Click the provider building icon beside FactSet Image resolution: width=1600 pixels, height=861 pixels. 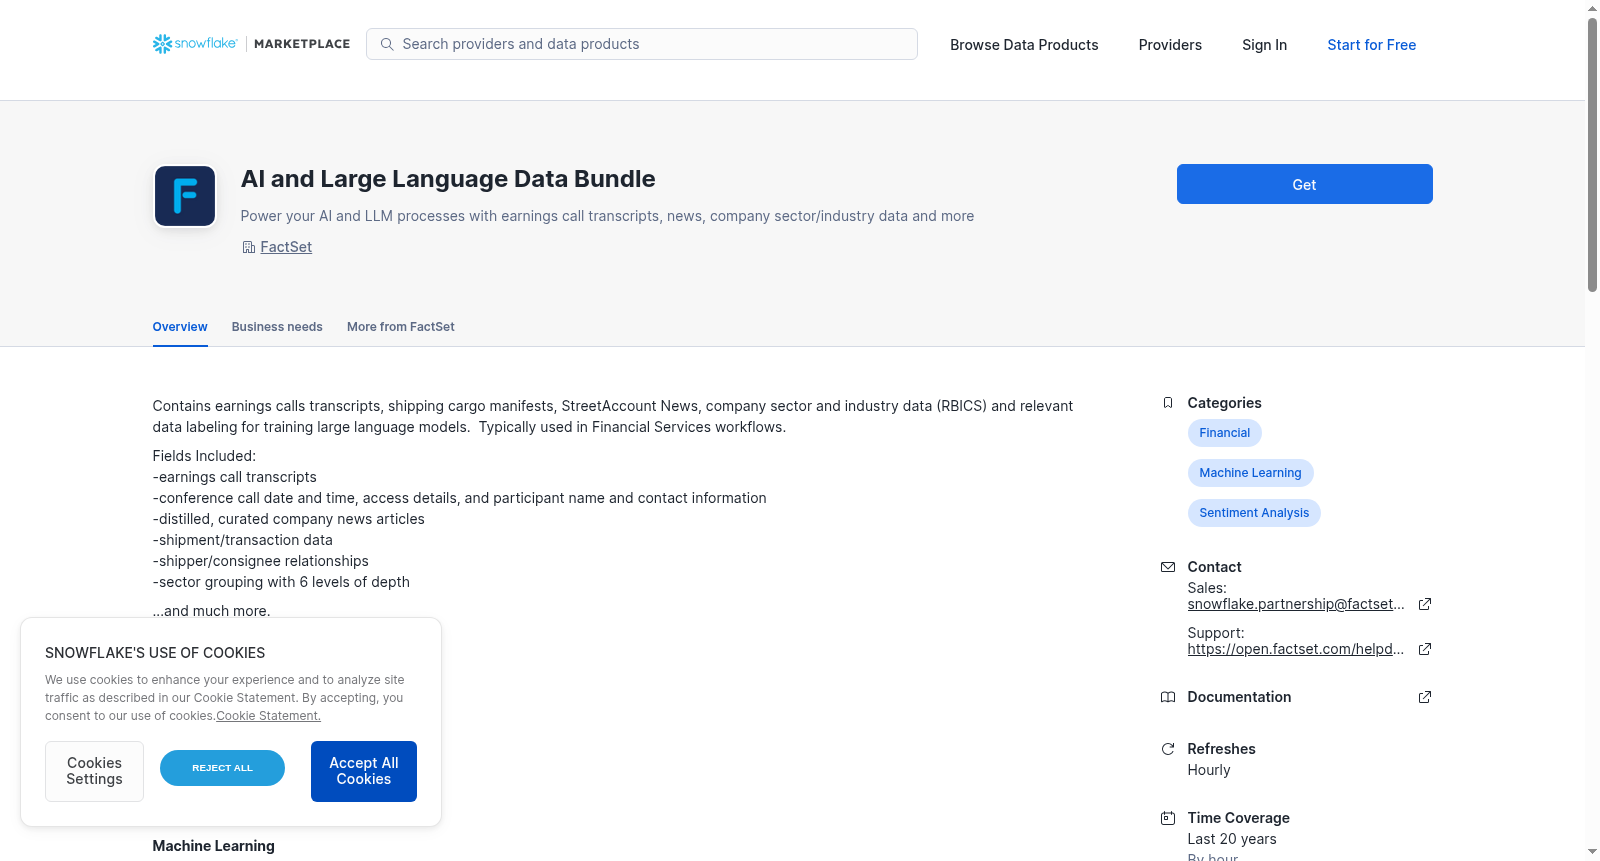(x=249, y=247)
